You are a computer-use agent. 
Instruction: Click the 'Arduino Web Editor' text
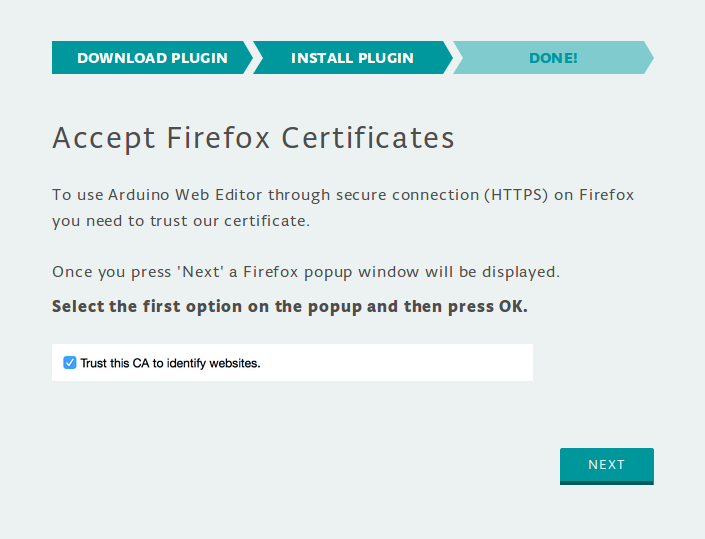pyautogui.click(x=172, y=195)
